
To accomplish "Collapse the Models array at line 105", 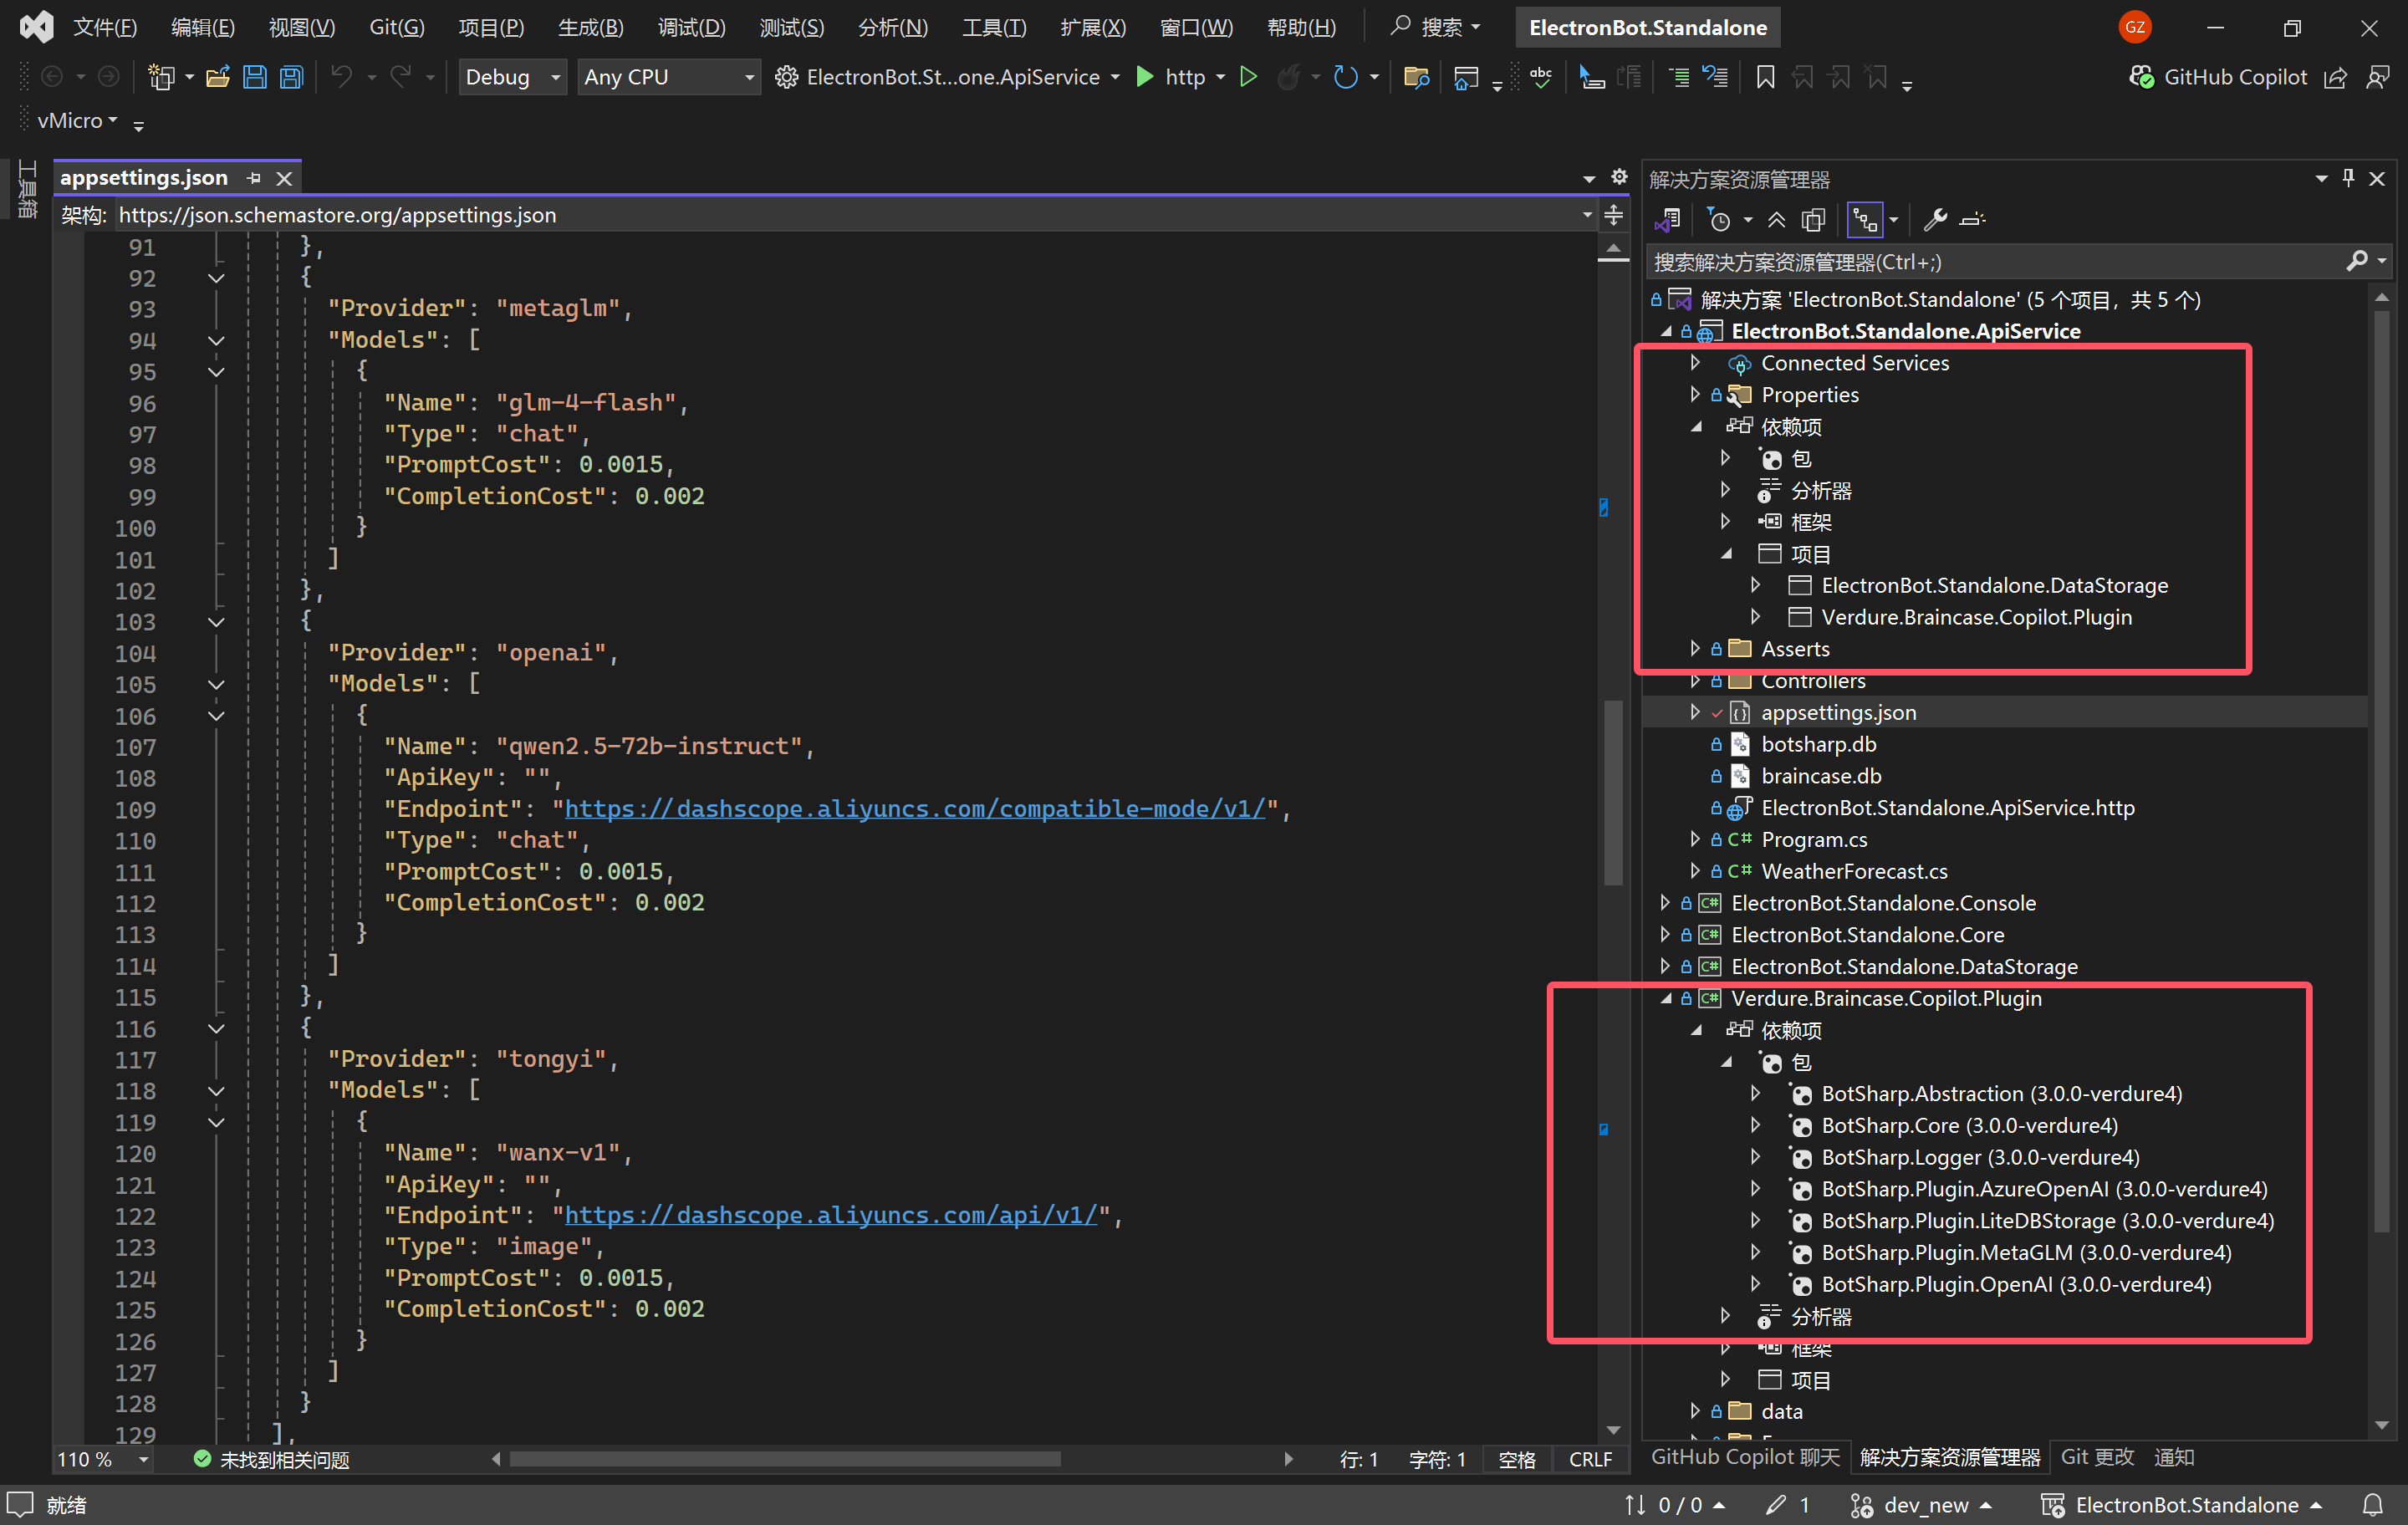I will point(216,685).
